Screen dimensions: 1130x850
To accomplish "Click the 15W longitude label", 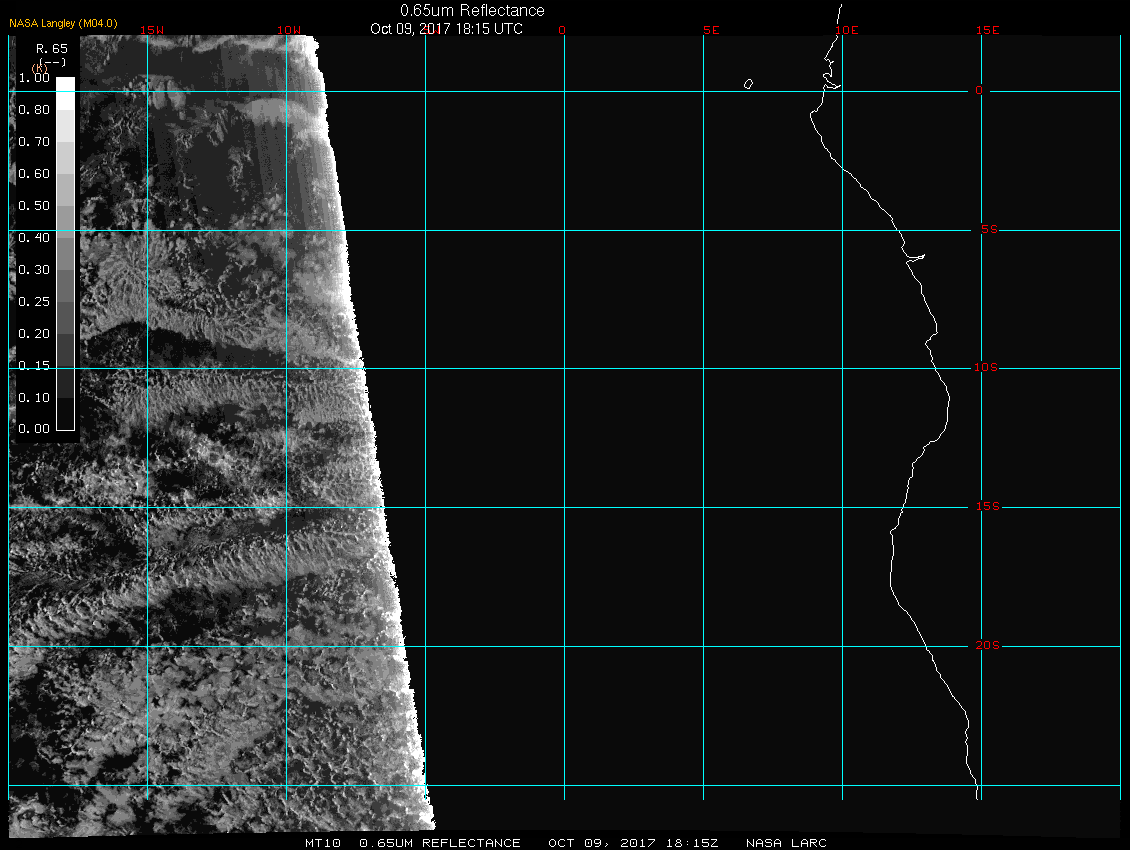I will click(x=152, y=30).
